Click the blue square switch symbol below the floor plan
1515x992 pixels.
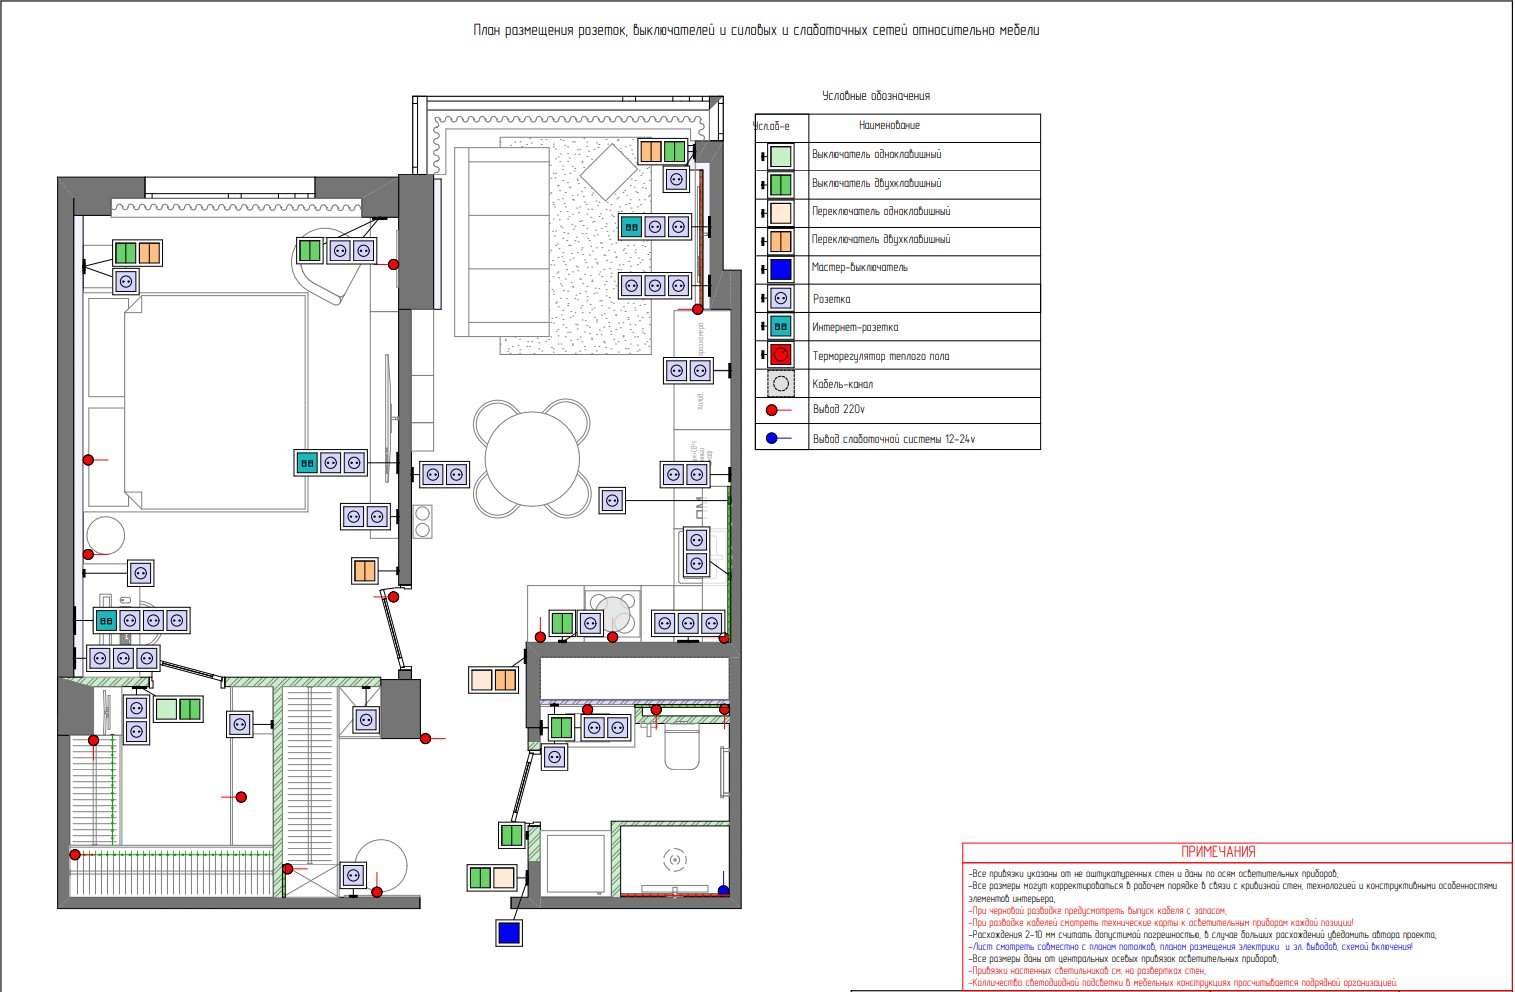pos(509,933)
